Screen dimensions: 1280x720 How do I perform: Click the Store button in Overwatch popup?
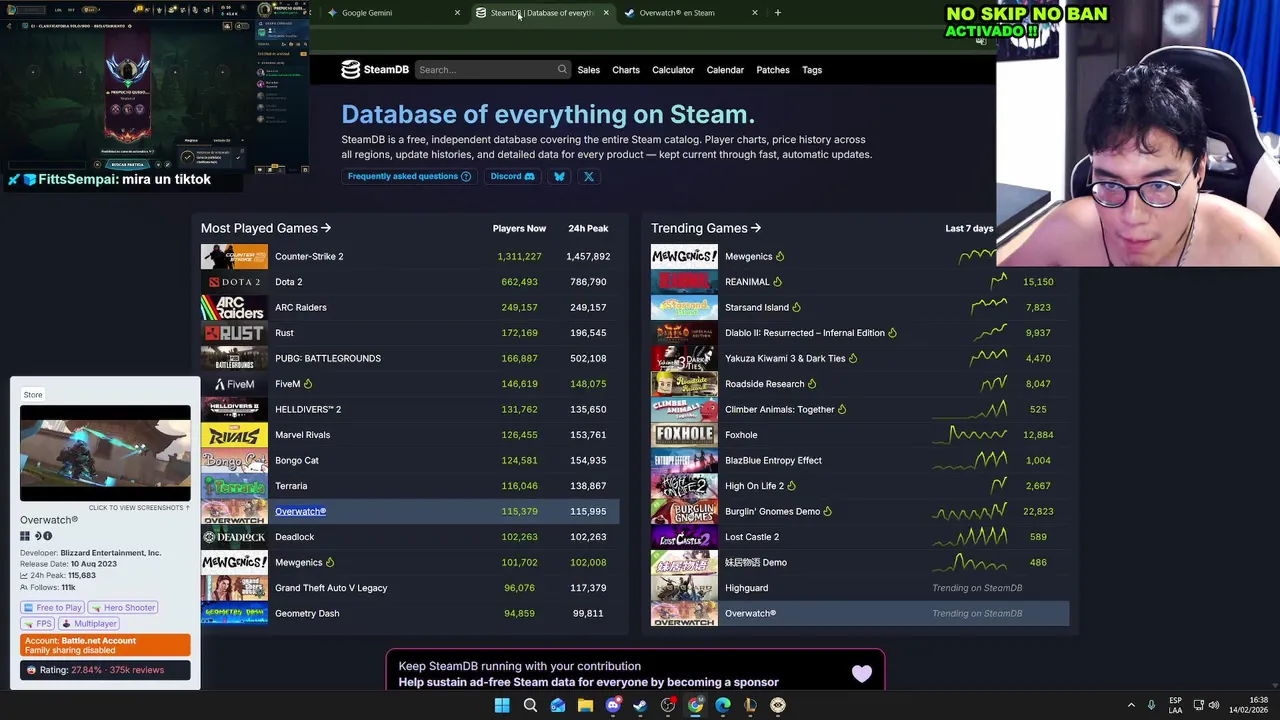coord(33,395)
